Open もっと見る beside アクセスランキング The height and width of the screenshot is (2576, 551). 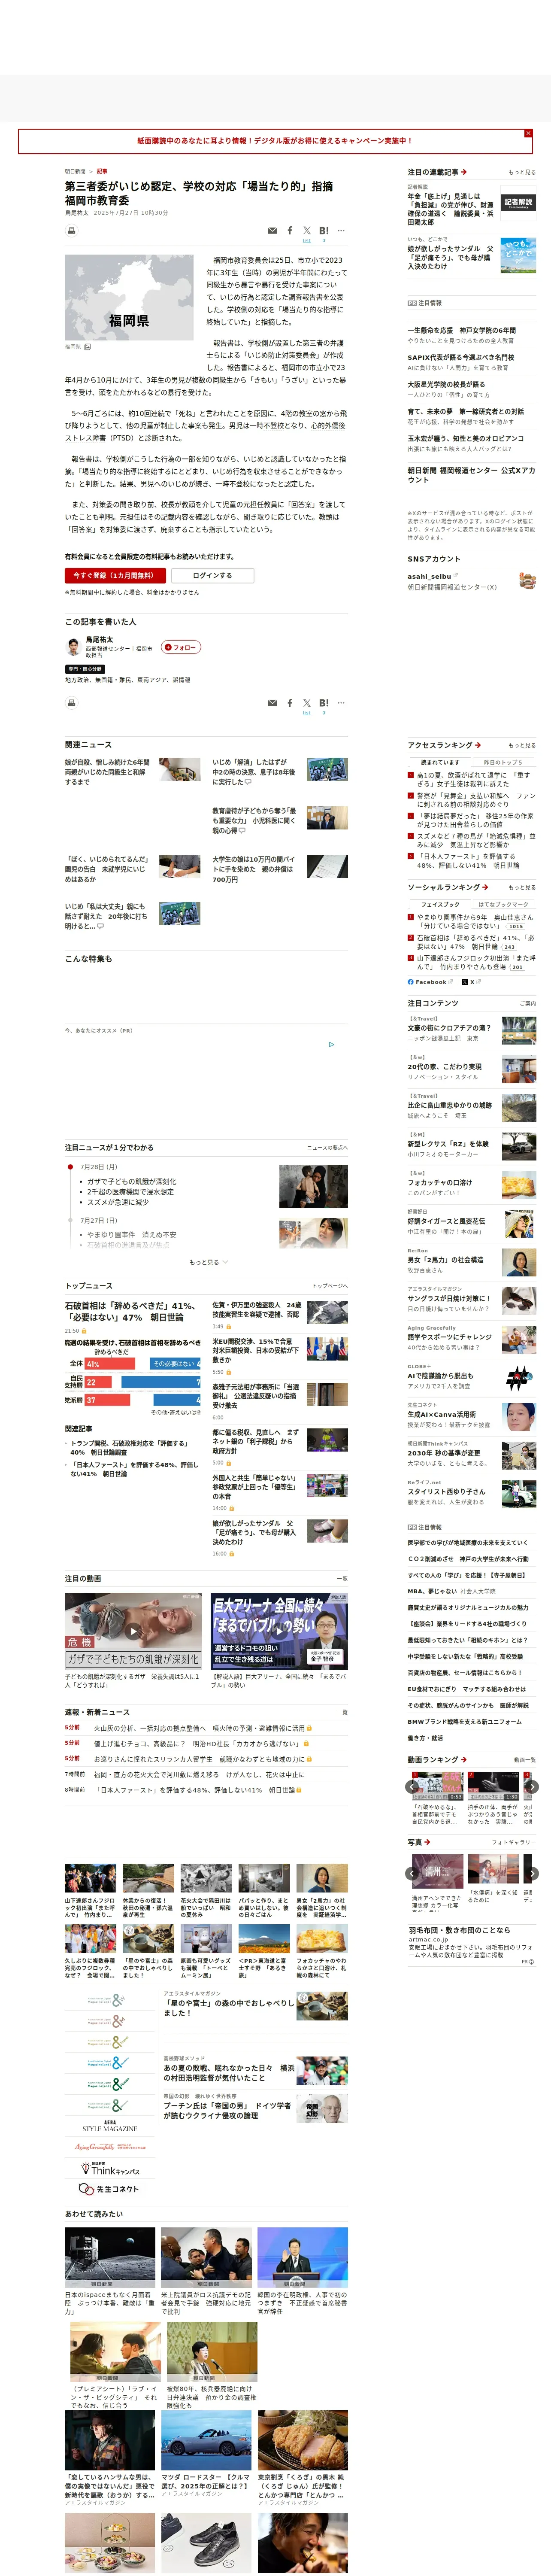(x=522, y=745)
